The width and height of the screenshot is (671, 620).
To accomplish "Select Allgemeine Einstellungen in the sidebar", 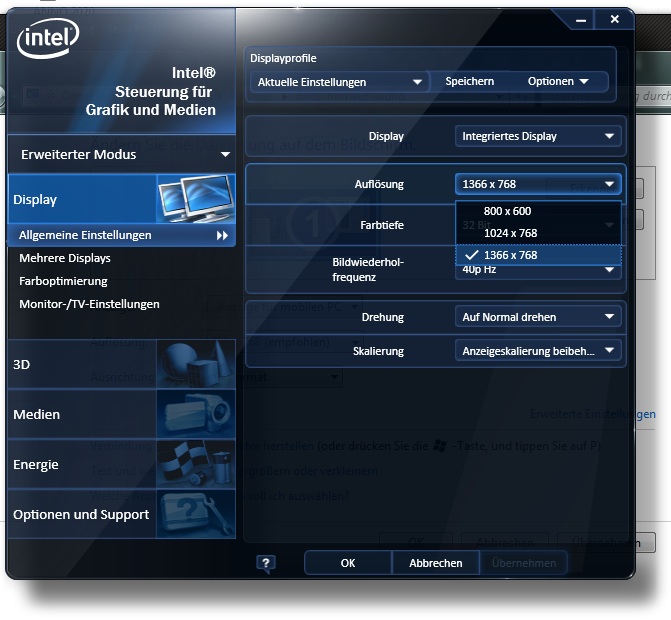I will [122, 235].
